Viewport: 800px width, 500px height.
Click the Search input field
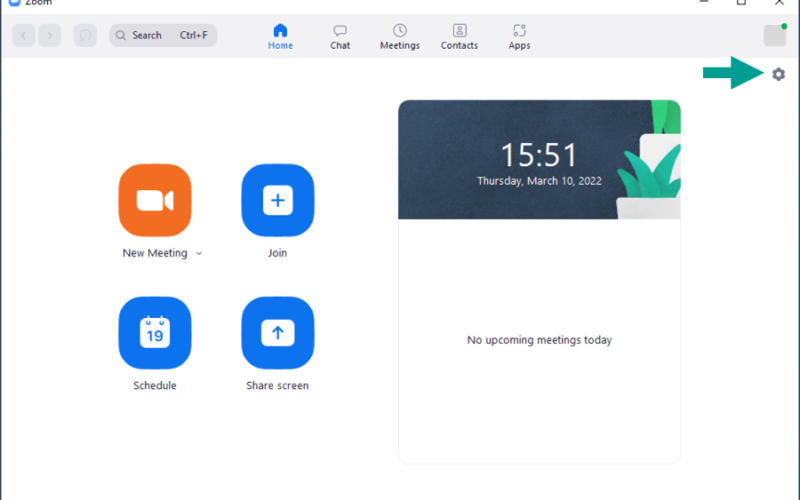pyautogui.click(x=163, y=35)
